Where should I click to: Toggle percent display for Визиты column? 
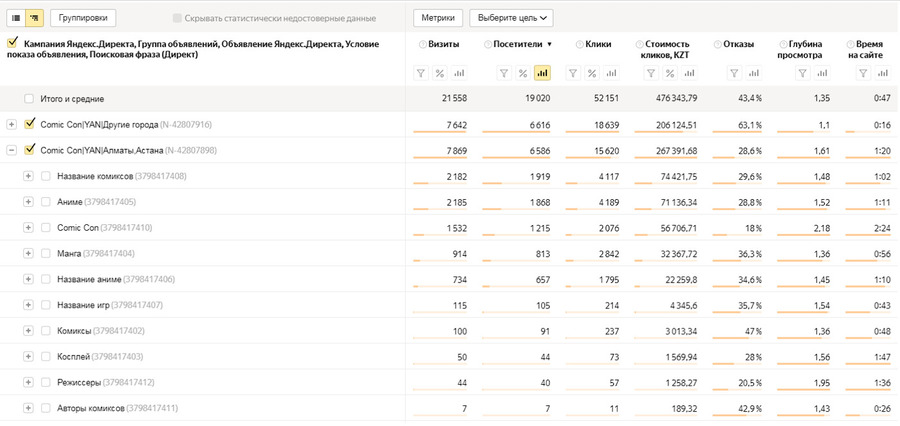click(440, 73)
